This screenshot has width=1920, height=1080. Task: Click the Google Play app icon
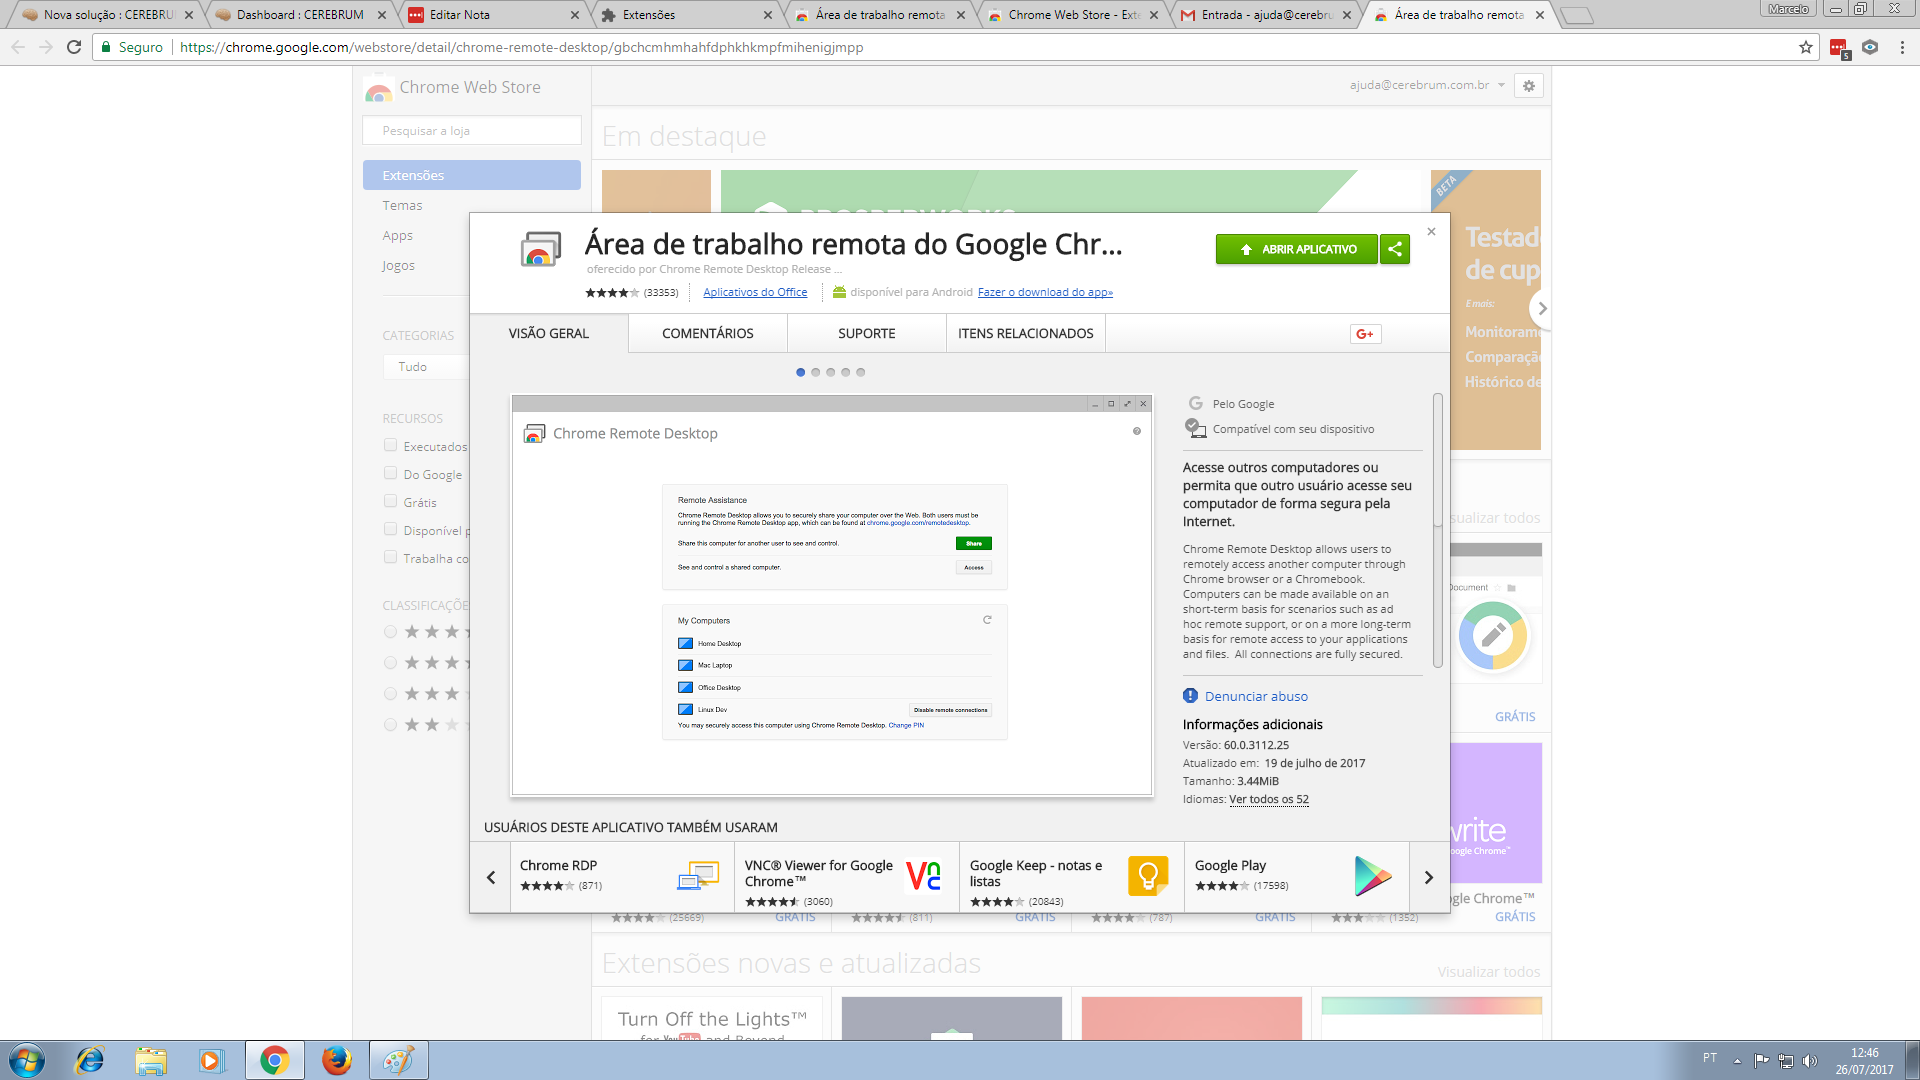(x=1372, y=876)
